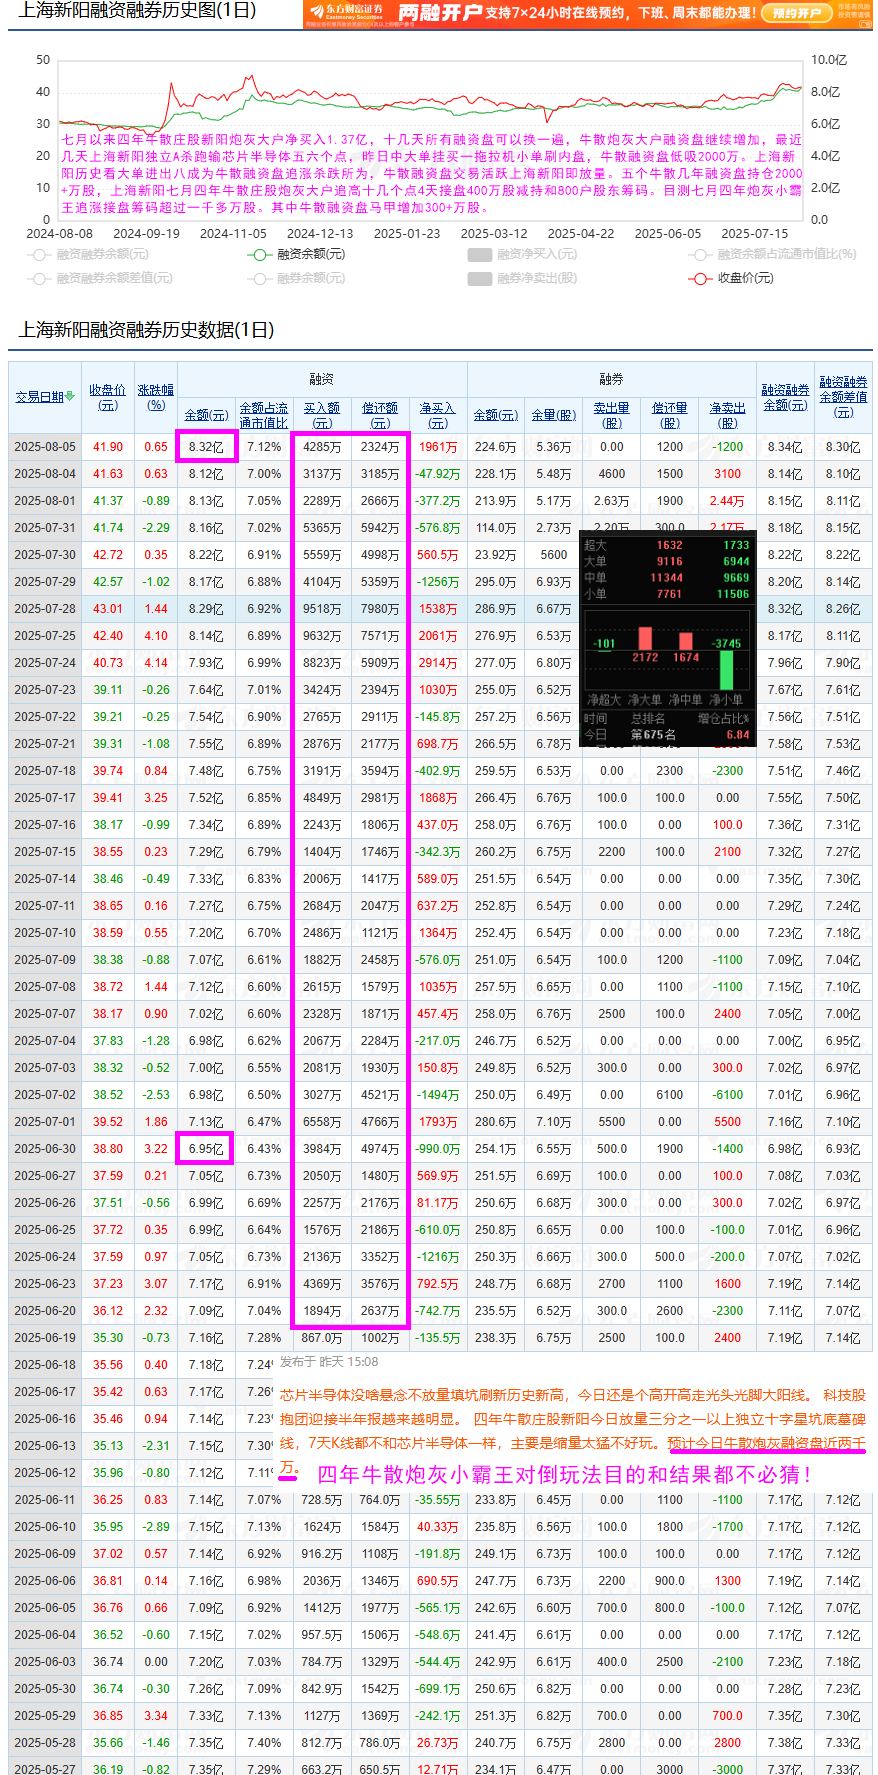Toggle red 收盘价(元) legend series
878x1775 pixels.
731,278
